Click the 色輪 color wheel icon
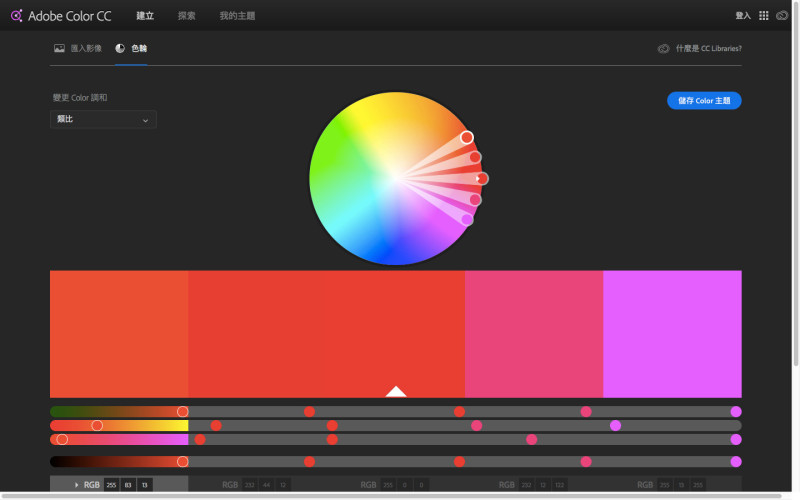This screenshot has width=800, height=500. click(x=120, y=48)
